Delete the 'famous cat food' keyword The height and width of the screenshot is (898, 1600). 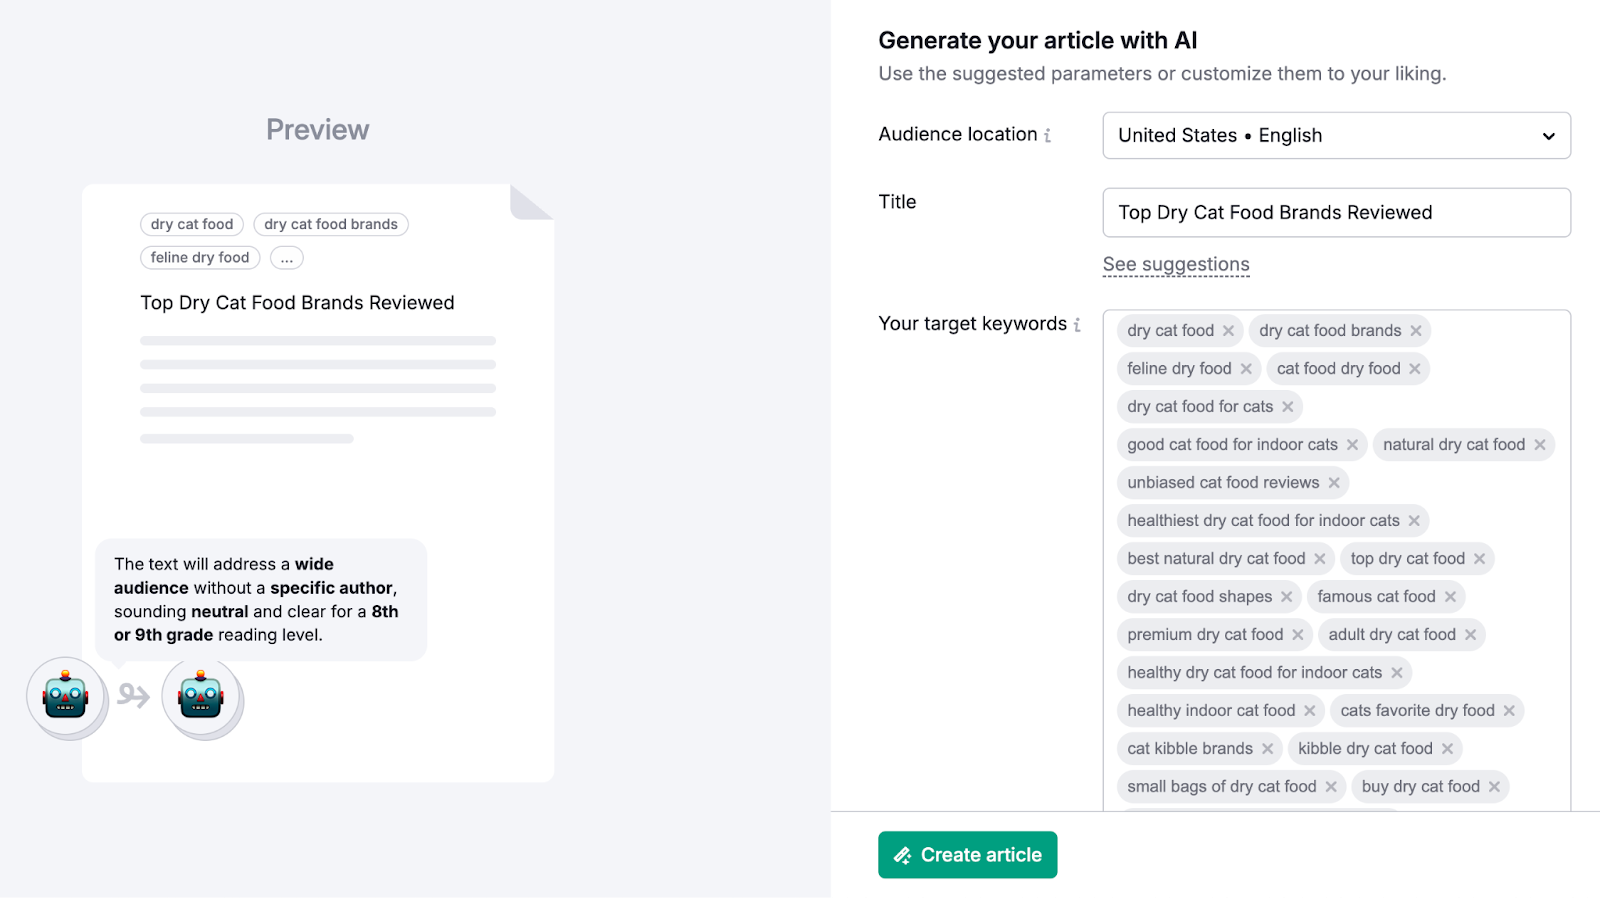point(1450,597)
